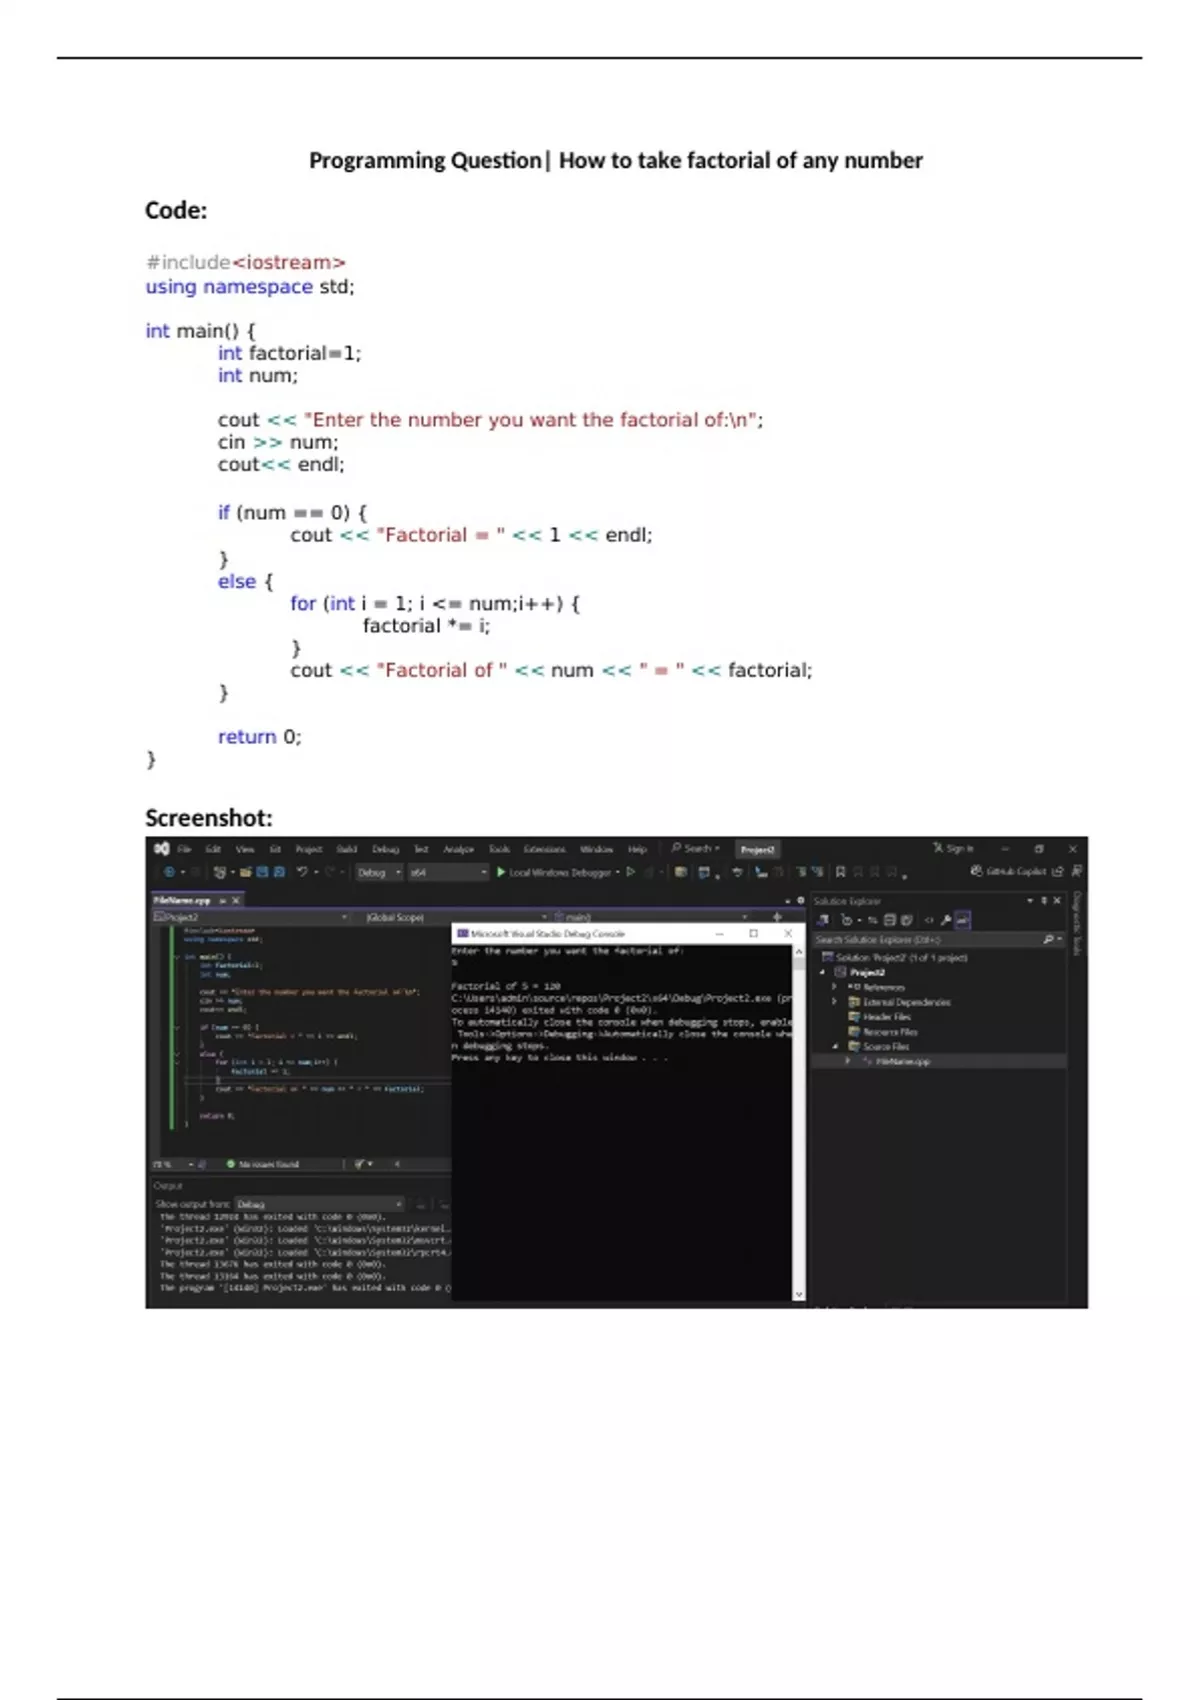Click the green Start debugging arrow
The width and height of the screenshot is (1200, 1700).
click(501, 872)
